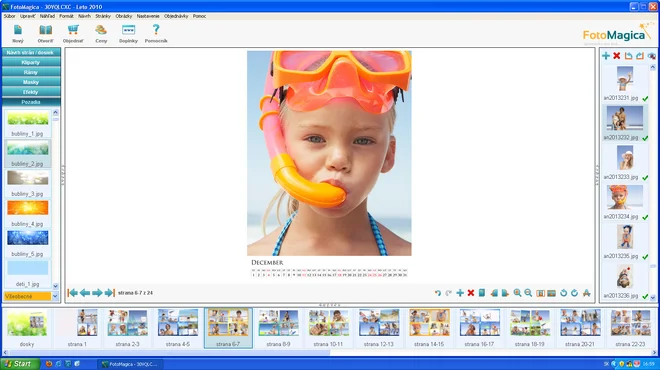The image size is (660, 370).
Task: Click the Objednať shopping cart icon
Action: click(73, 30)
